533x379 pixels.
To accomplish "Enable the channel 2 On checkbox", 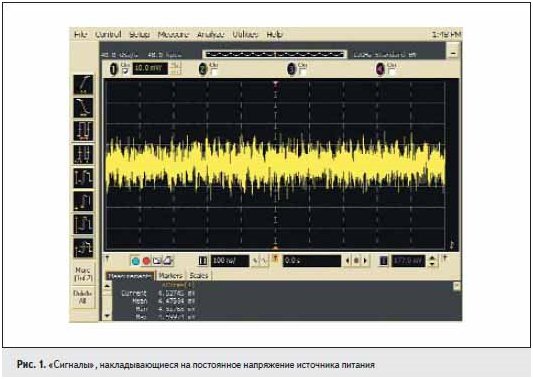I will coord(214,72).
